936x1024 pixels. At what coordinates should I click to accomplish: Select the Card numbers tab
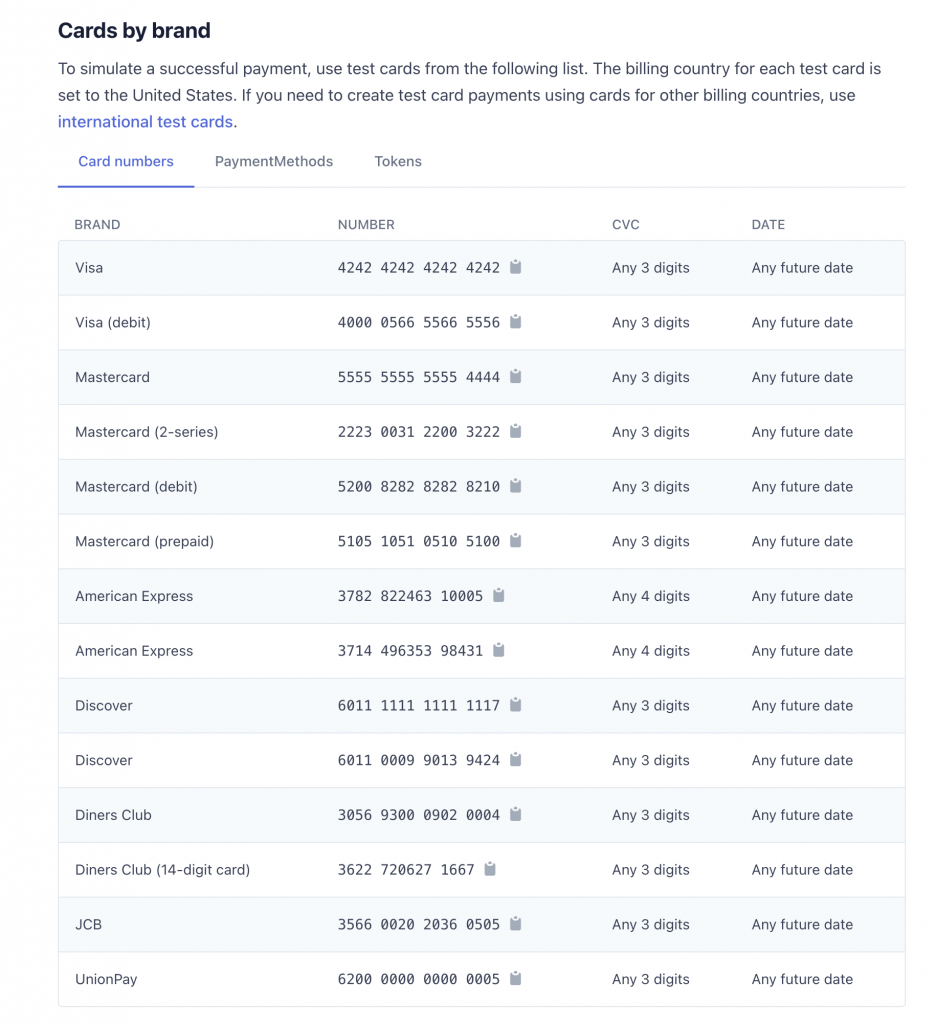[x=126, y=161]
